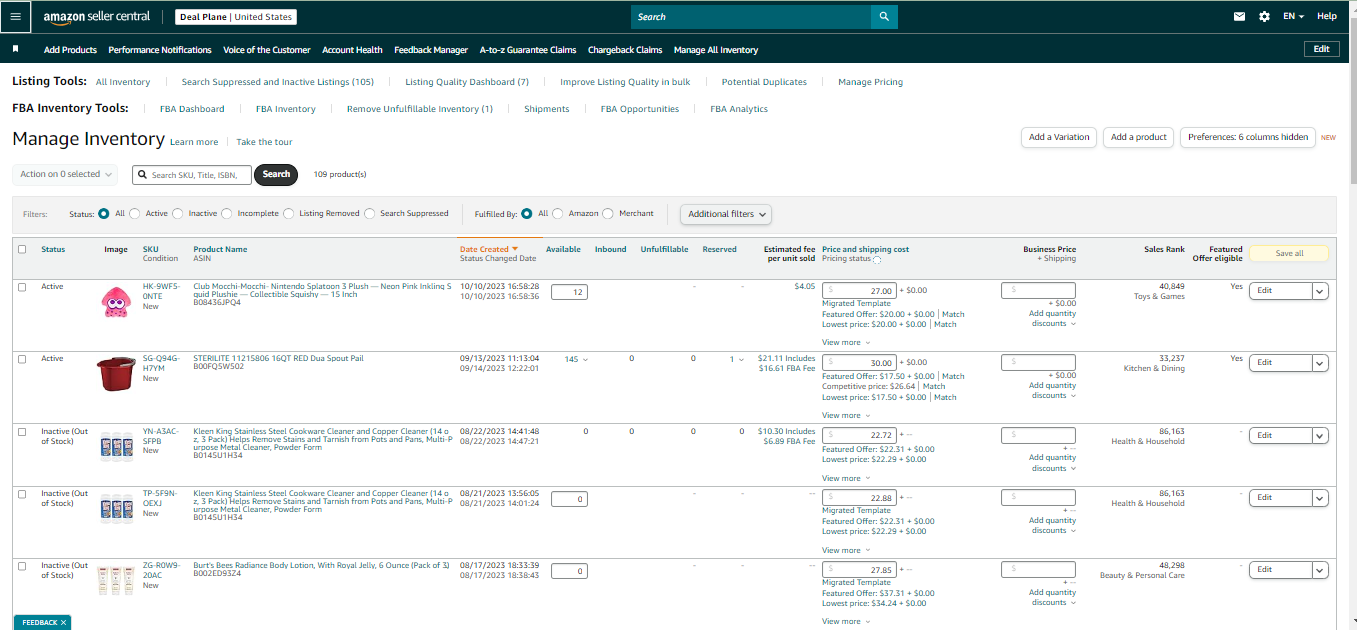The width and height of the screenshot is (1357, 630).
Task: Open the Add Products menu item
Action: [x=70, y=50]
